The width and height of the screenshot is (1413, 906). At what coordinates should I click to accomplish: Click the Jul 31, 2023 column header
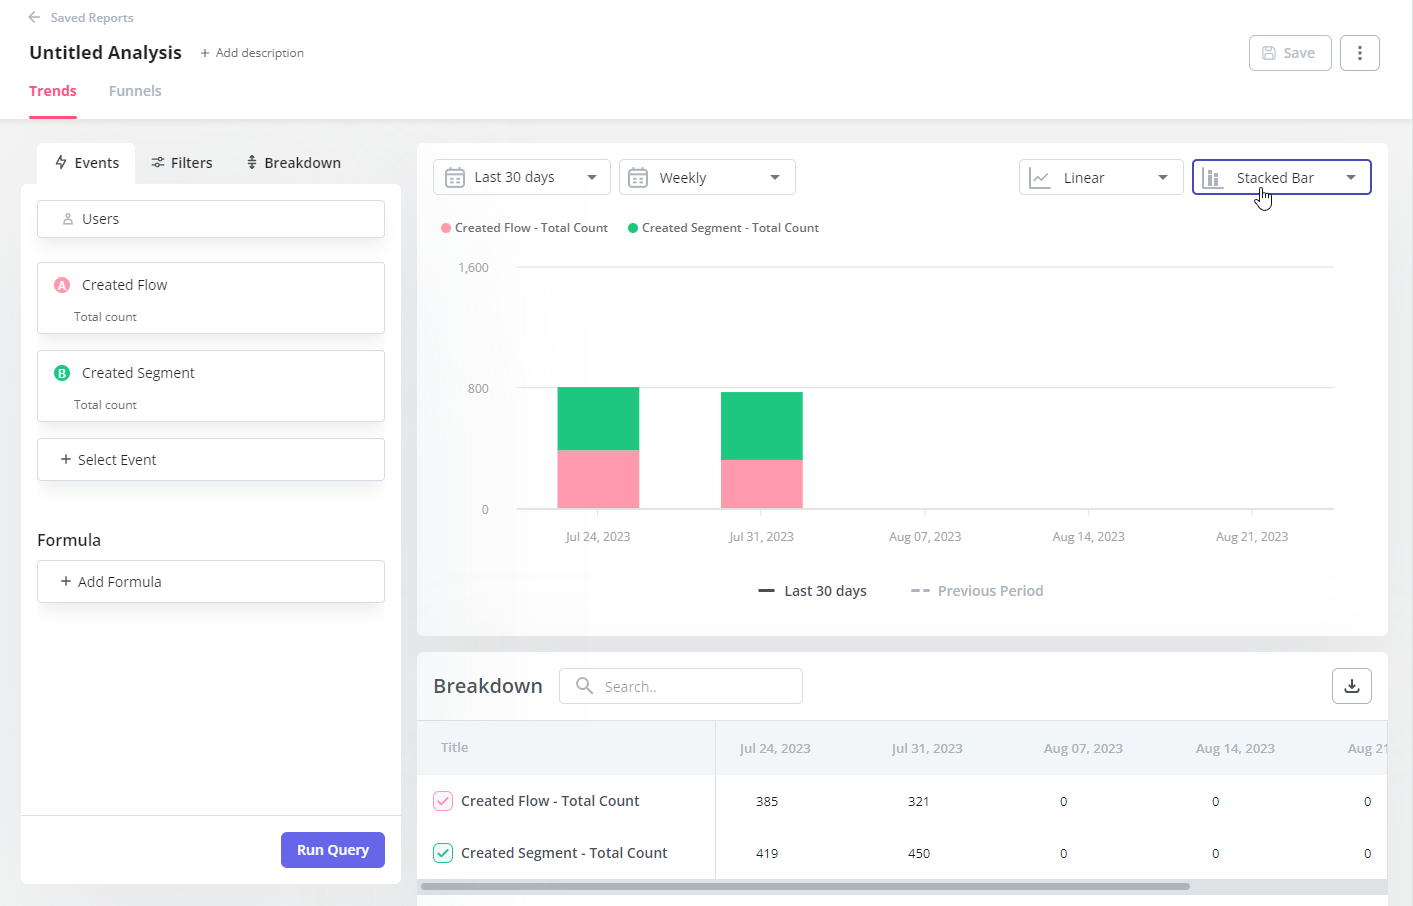[927, 748]
